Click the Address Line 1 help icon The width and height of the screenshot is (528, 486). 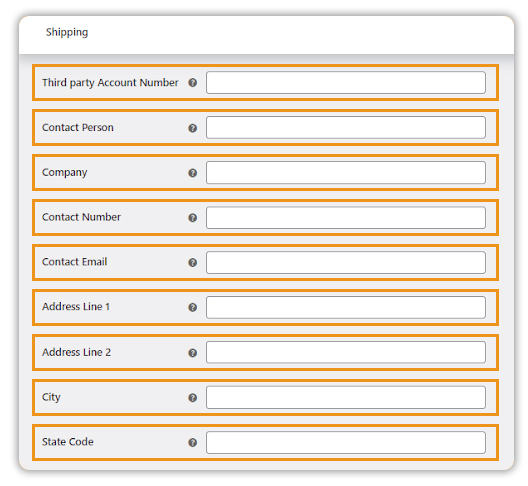tap(193, 307)
